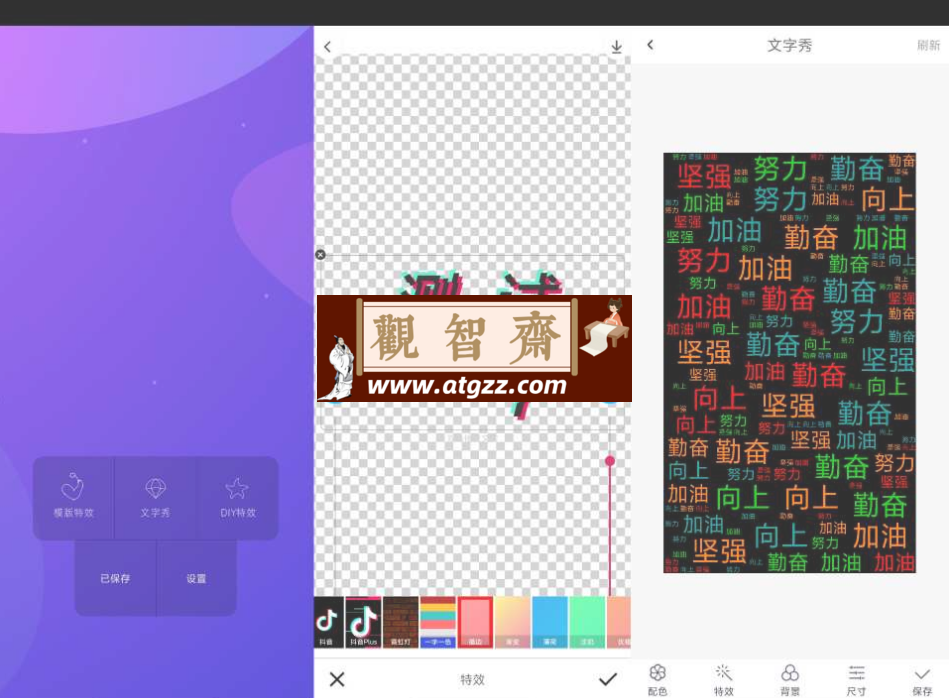This screenshot has width=950, height=698.
Task: Adjust the pink vertical slider handle
Action: click(x=610, y=461)
